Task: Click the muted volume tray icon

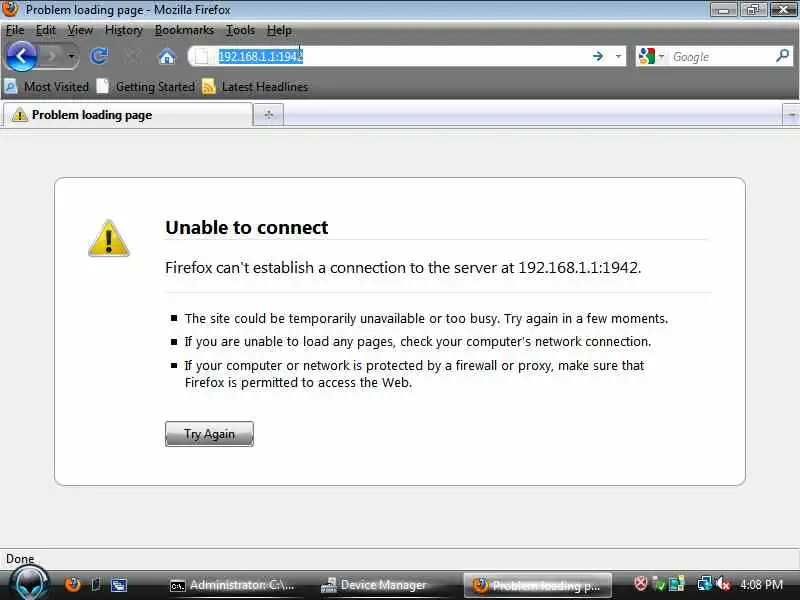Action: pos(723,584)
